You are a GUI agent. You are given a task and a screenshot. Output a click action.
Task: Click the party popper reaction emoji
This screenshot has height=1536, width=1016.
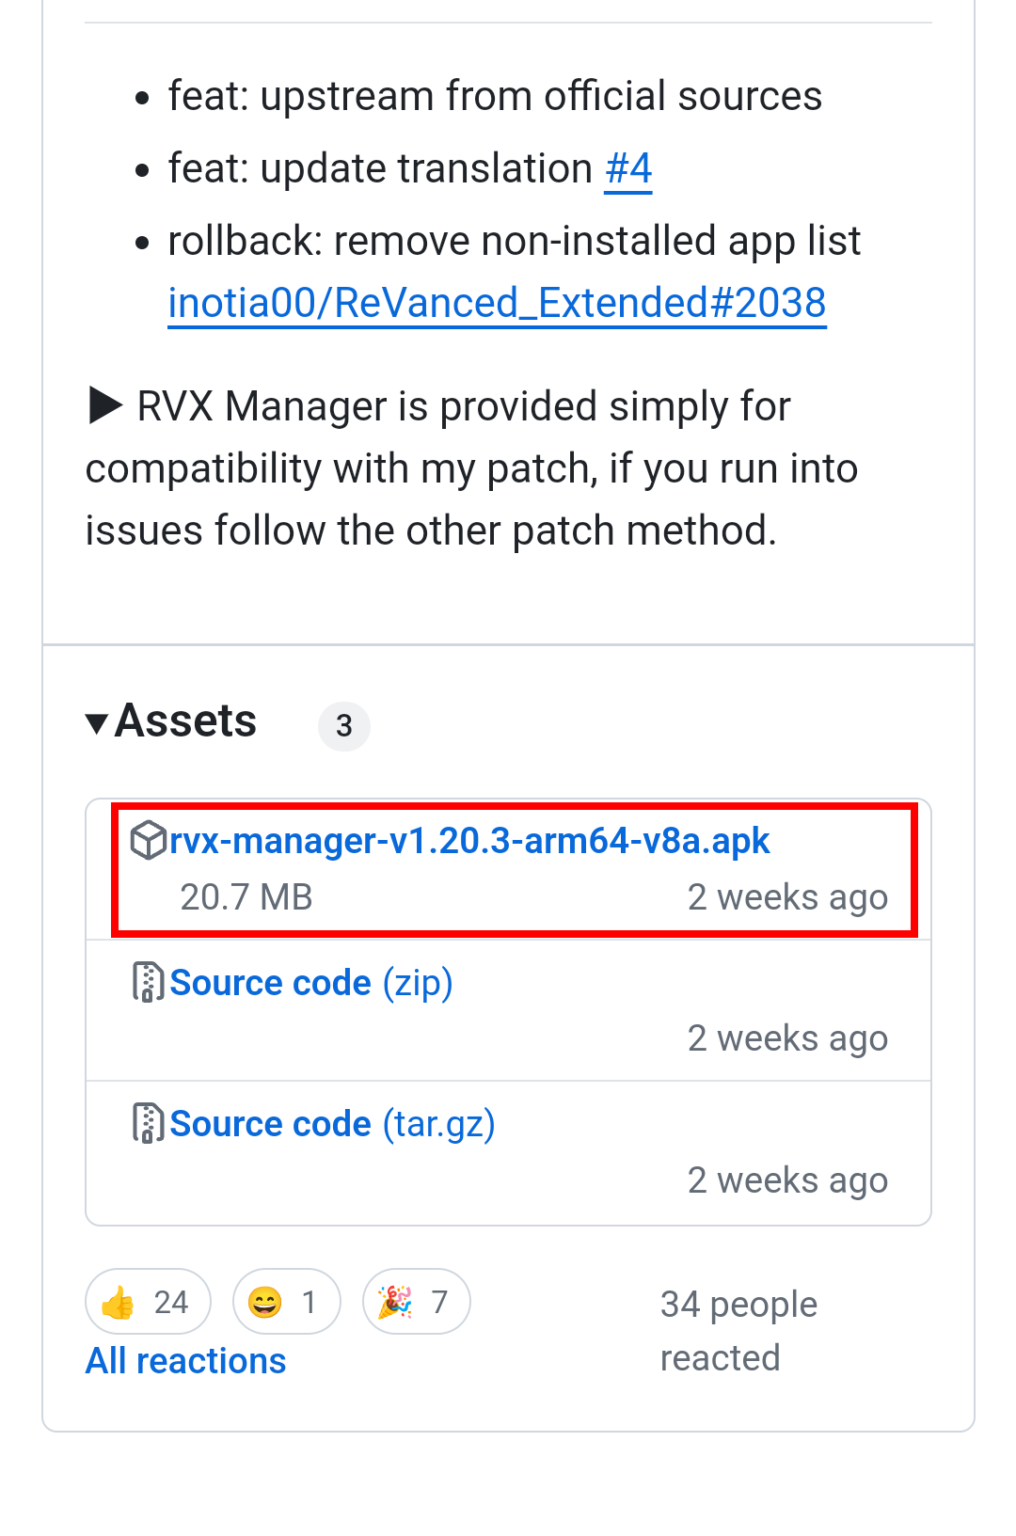tap(395, 1302)
